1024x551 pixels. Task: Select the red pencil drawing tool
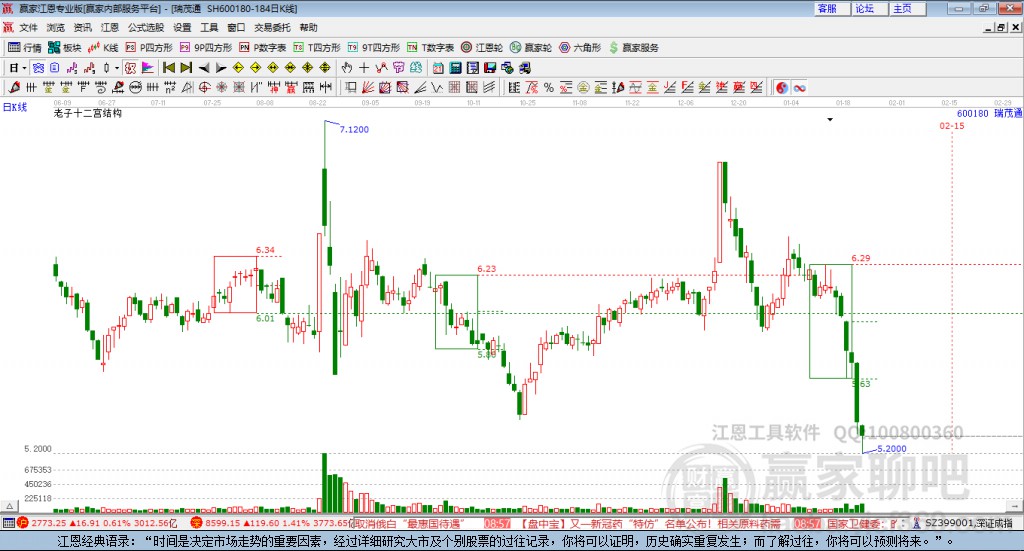[14, 87]
